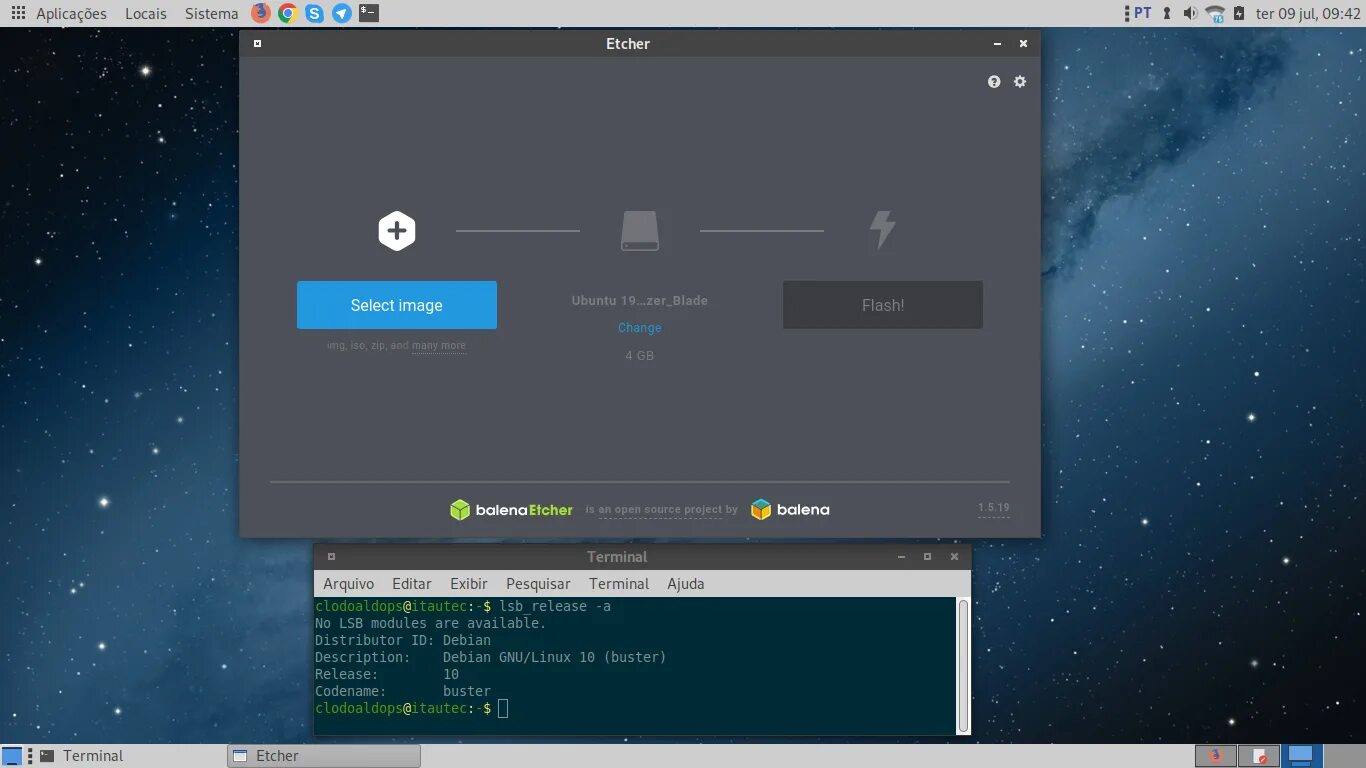This screenshot has height=768, width=1366.
Task: Click the 'Codename: buster' line
Action: coord(403,691)
